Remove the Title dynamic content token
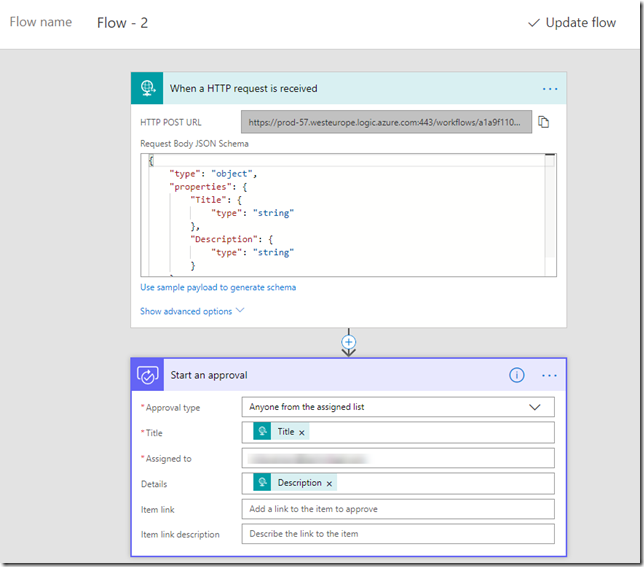The height and width of the screenshot is (567, 644). [301, 433]
